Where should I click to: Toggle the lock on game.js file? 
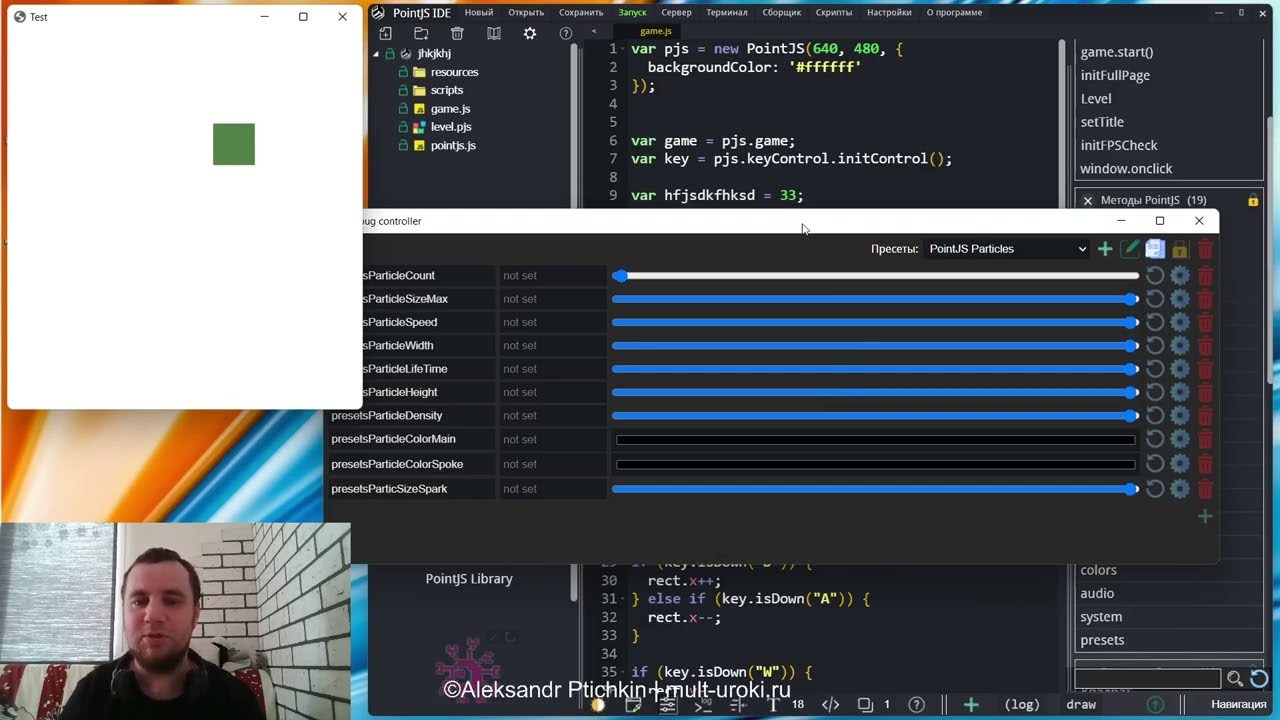pyautogui.click(x=404, y=109)
